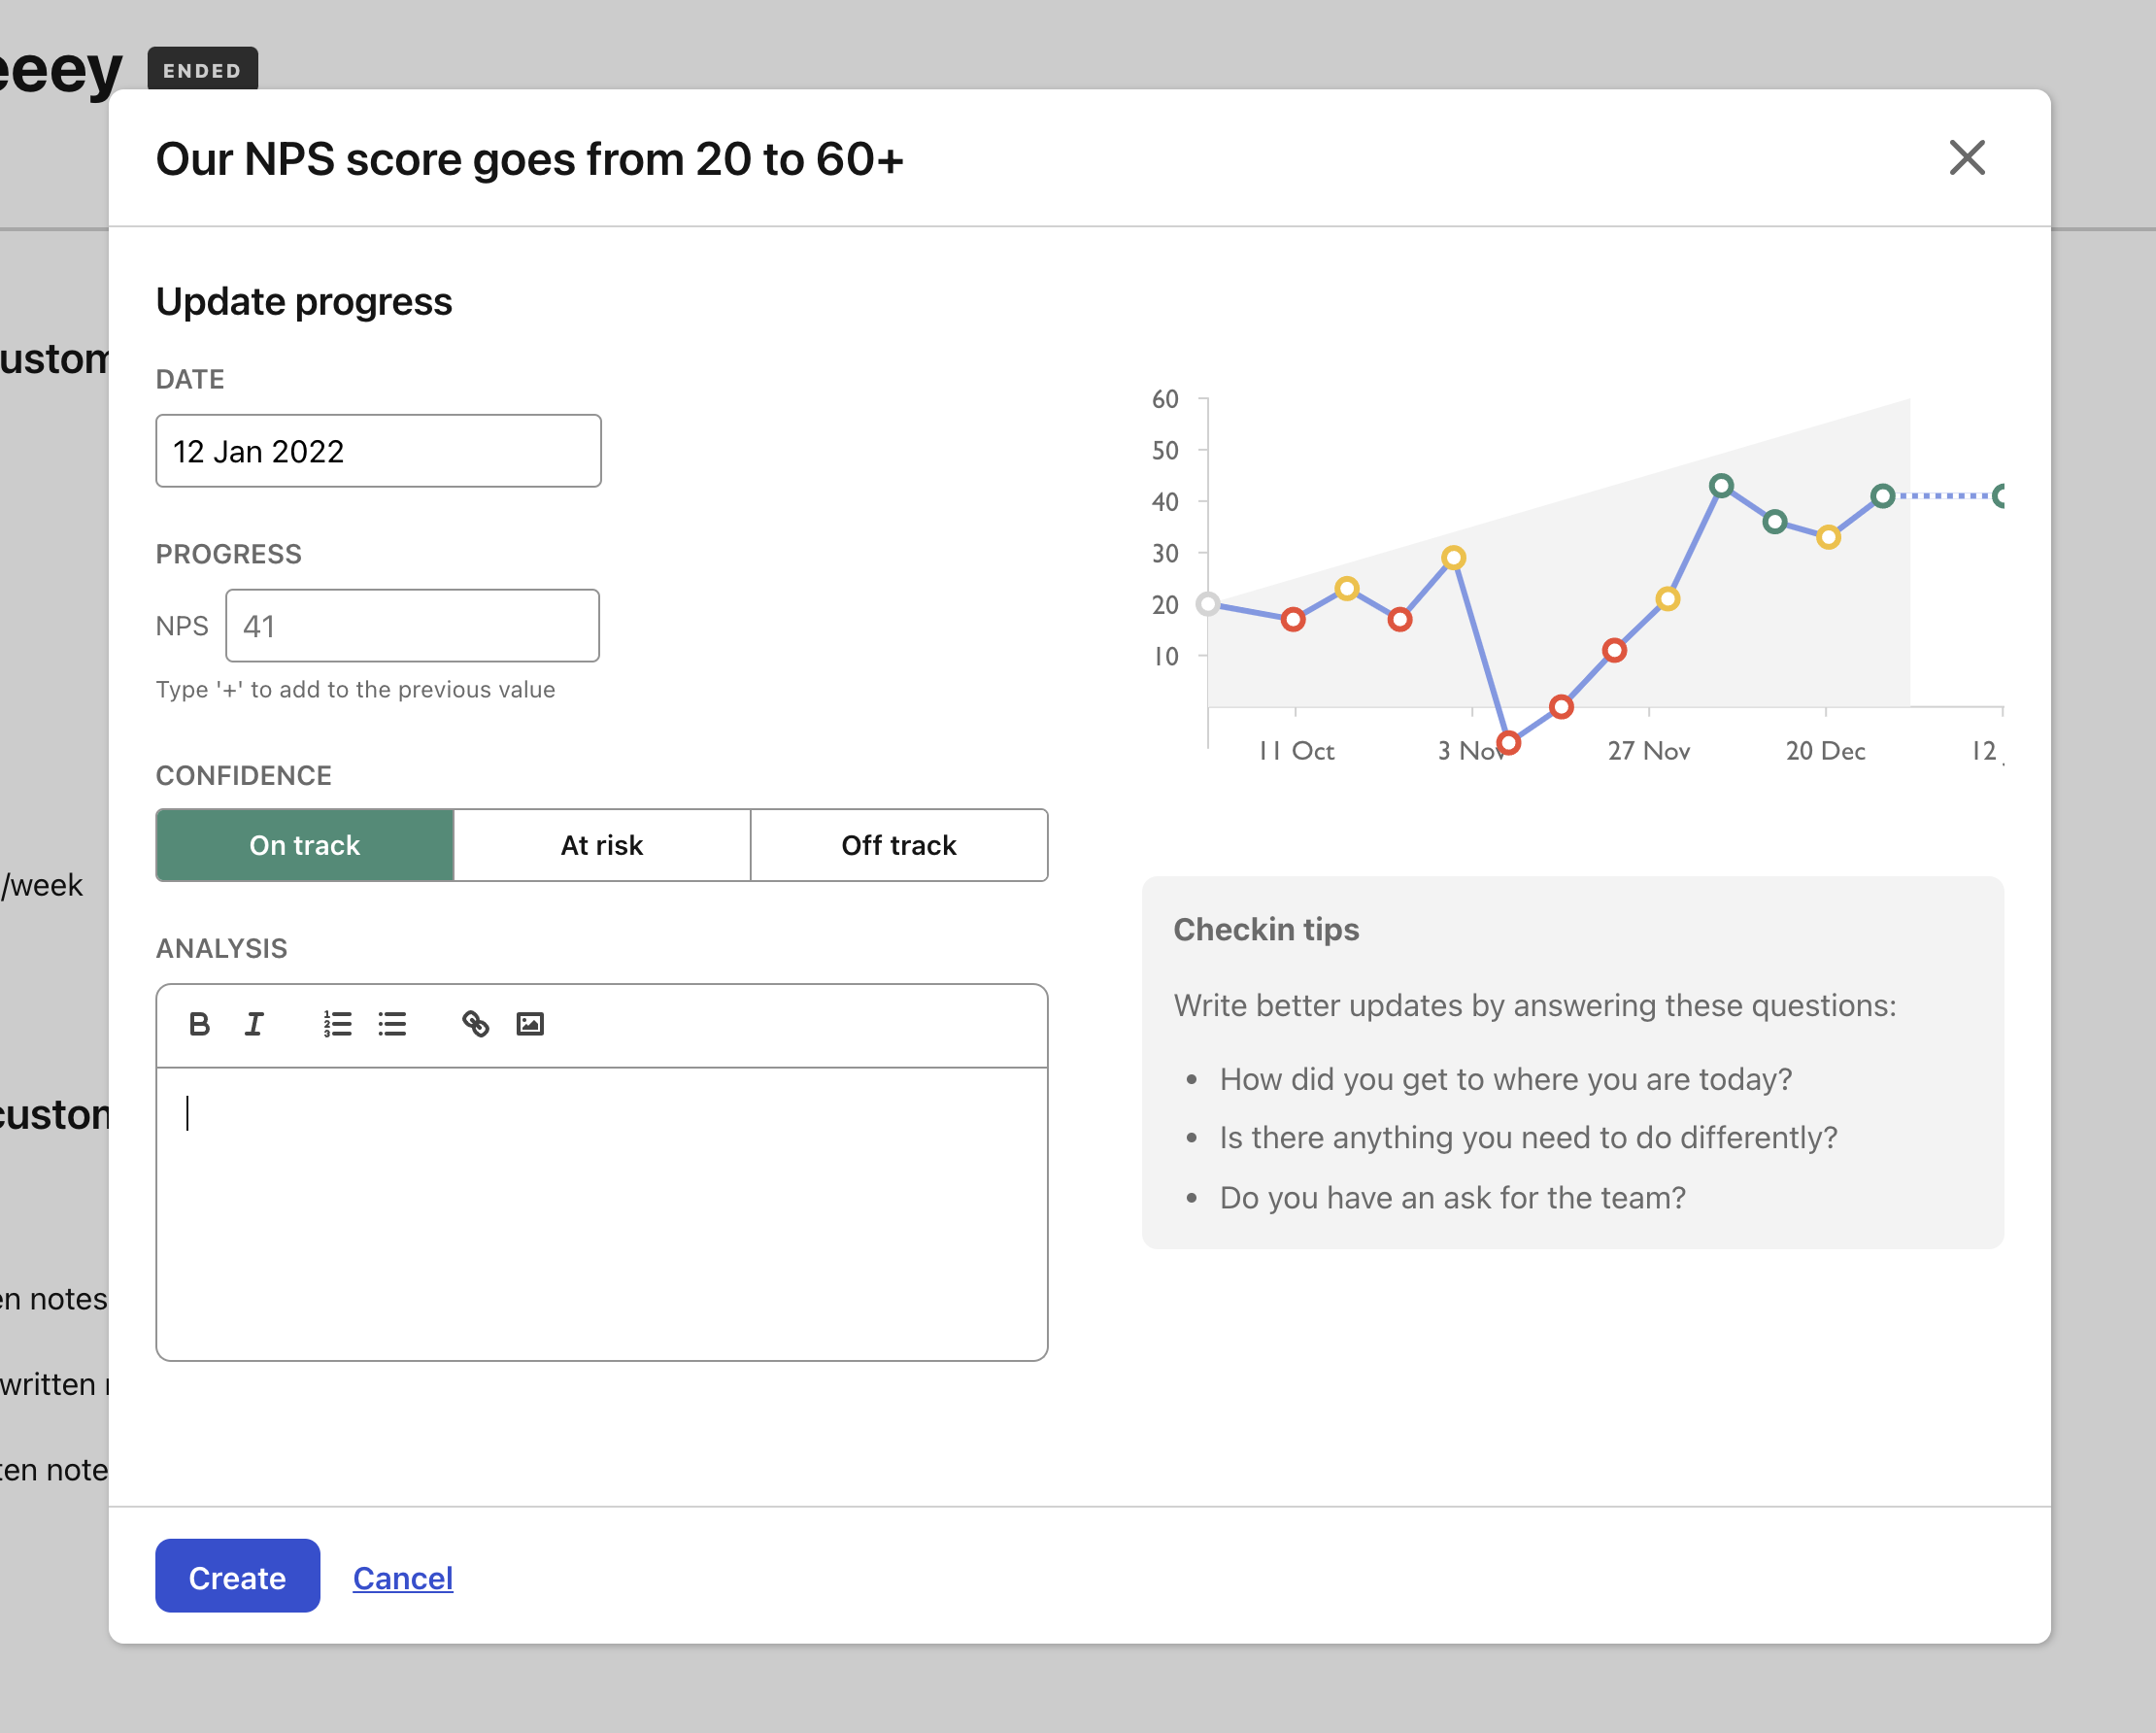
Task: Click inside the analysis text area
Action: [602, 1212]
